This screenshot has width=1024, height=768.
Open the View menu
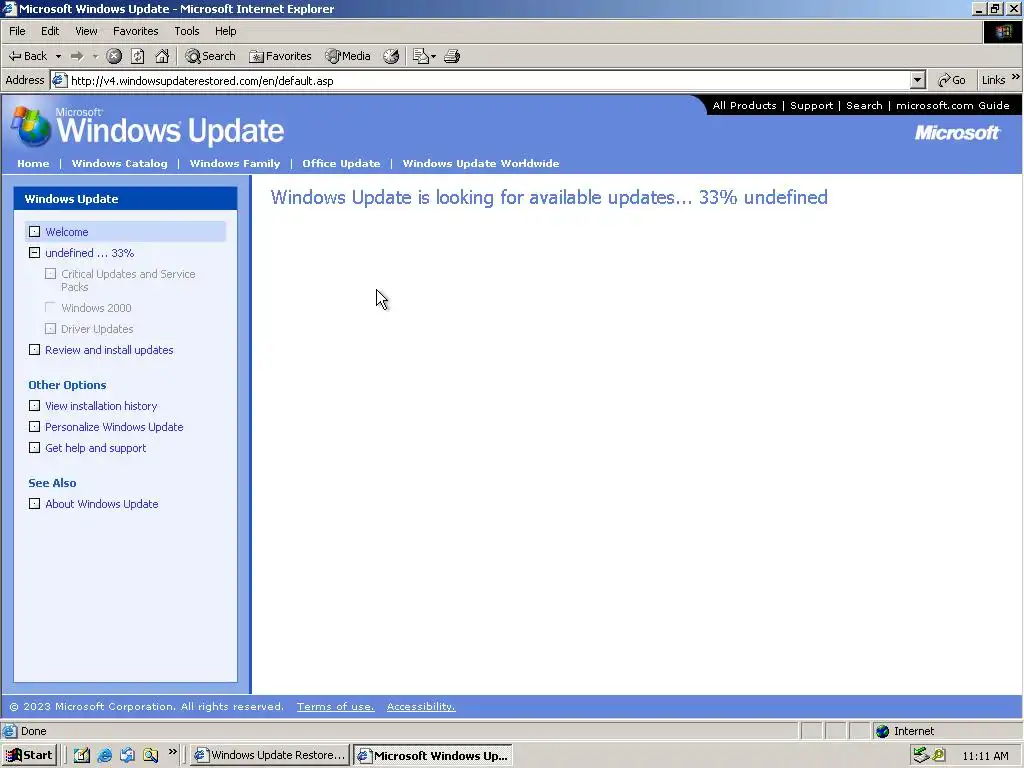pos(86,31)
